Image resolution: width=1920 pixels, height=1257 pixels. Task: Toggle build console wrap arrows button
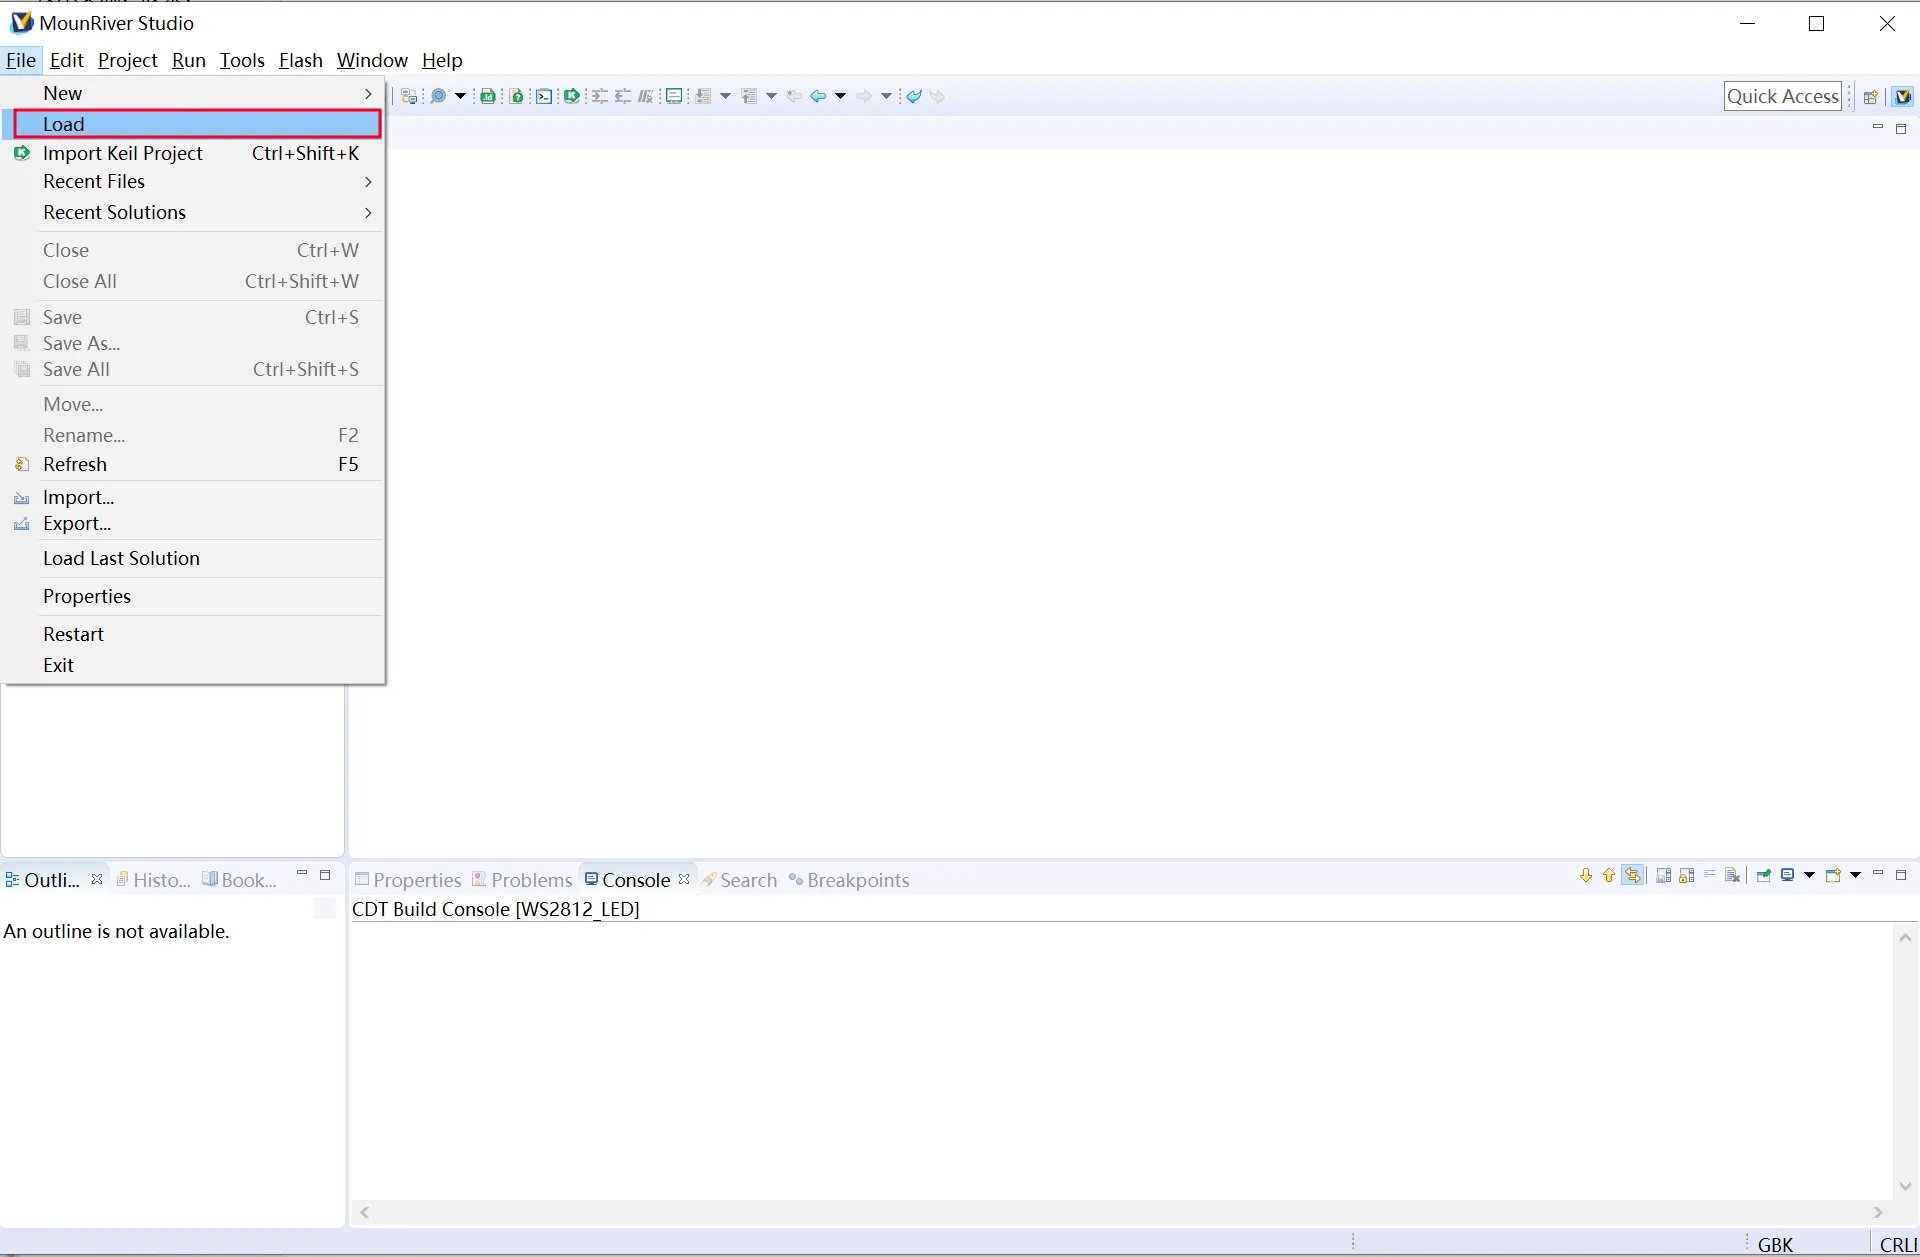click(x=1633, y=876)
